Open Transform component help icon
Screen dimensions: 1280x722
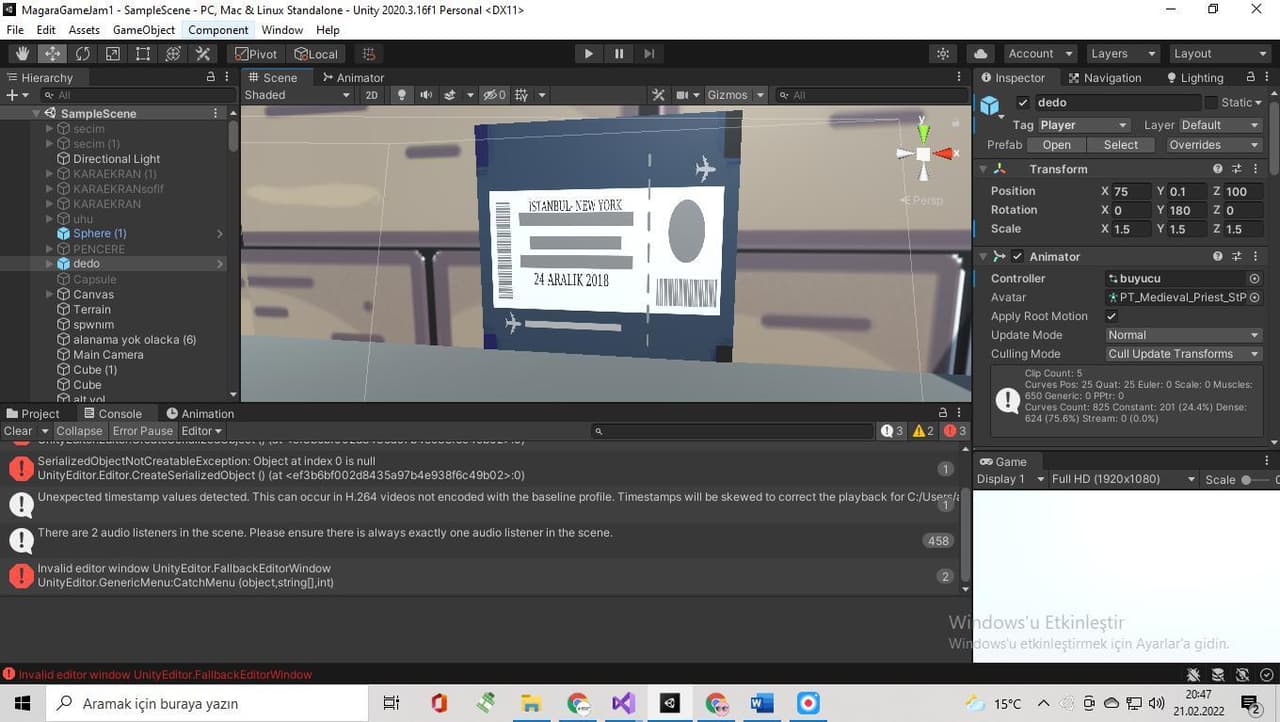(1218, 169)
